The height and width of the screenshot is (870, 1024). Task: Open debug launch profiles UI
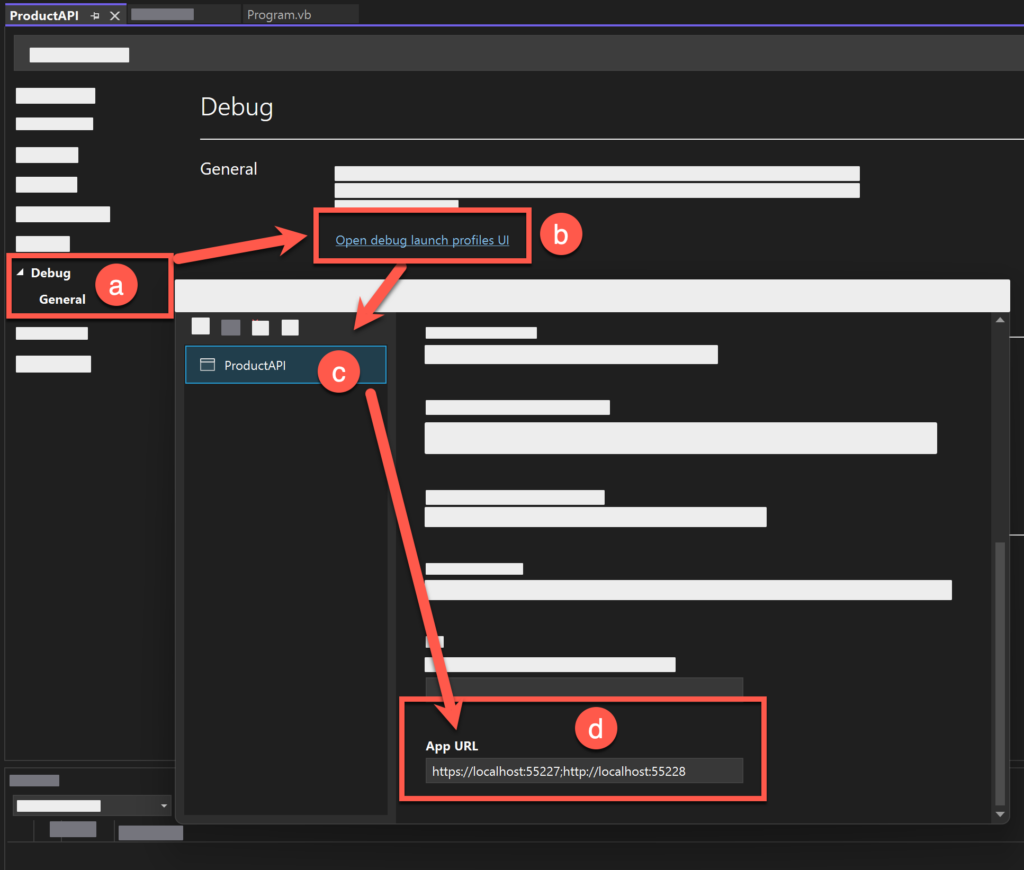[421, 239]
